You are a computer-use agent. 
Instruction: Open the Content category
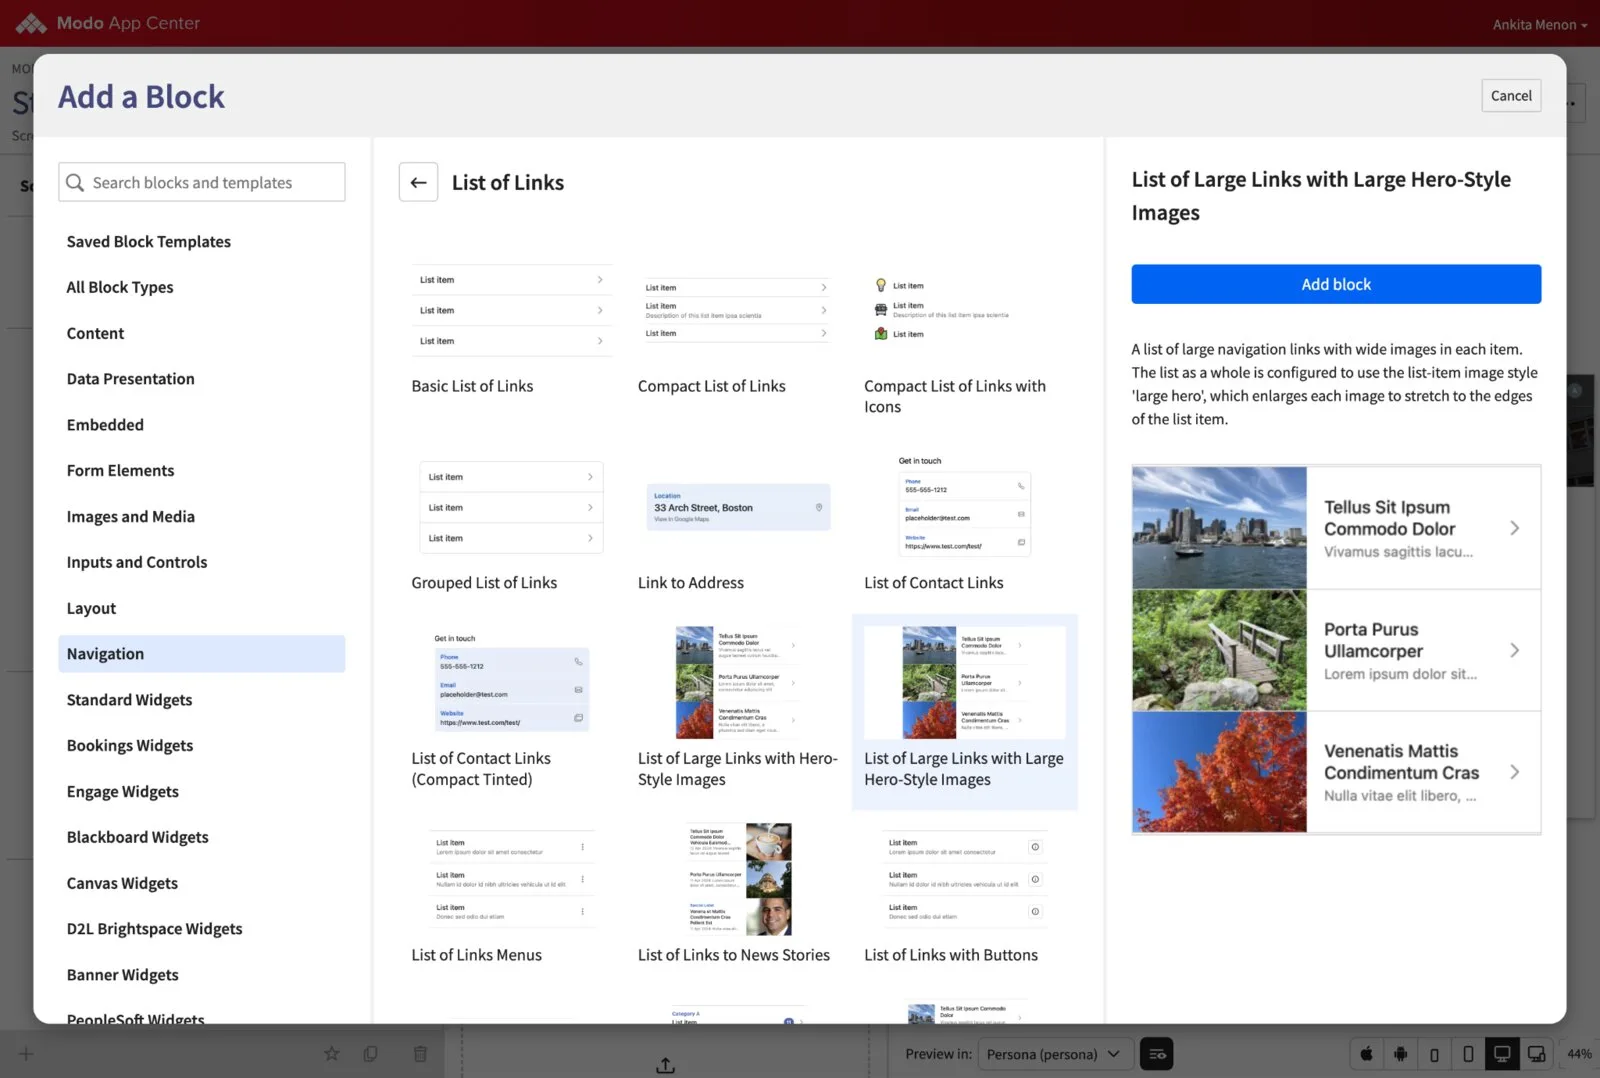(201, 333)
